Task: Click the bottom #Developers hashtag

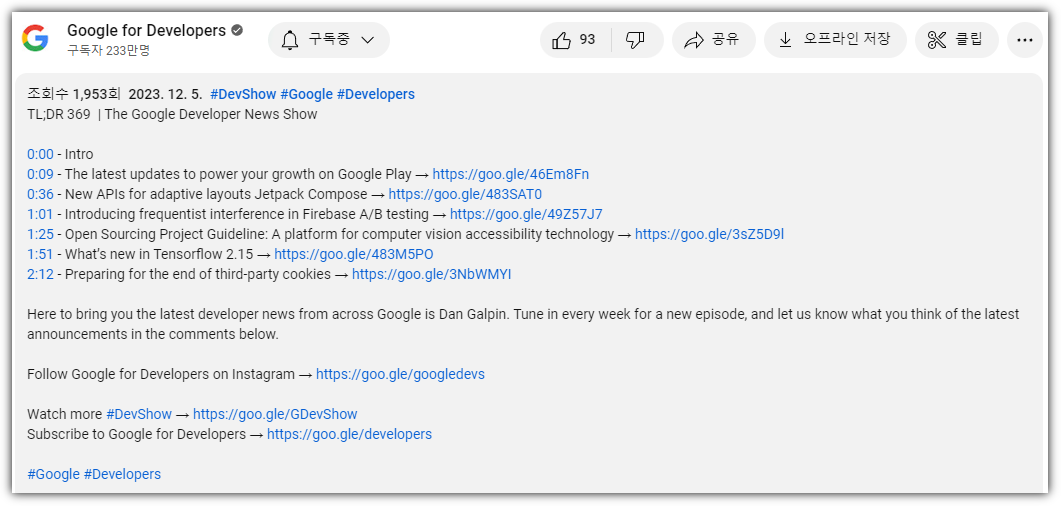Action: click(x=122, y=474)
